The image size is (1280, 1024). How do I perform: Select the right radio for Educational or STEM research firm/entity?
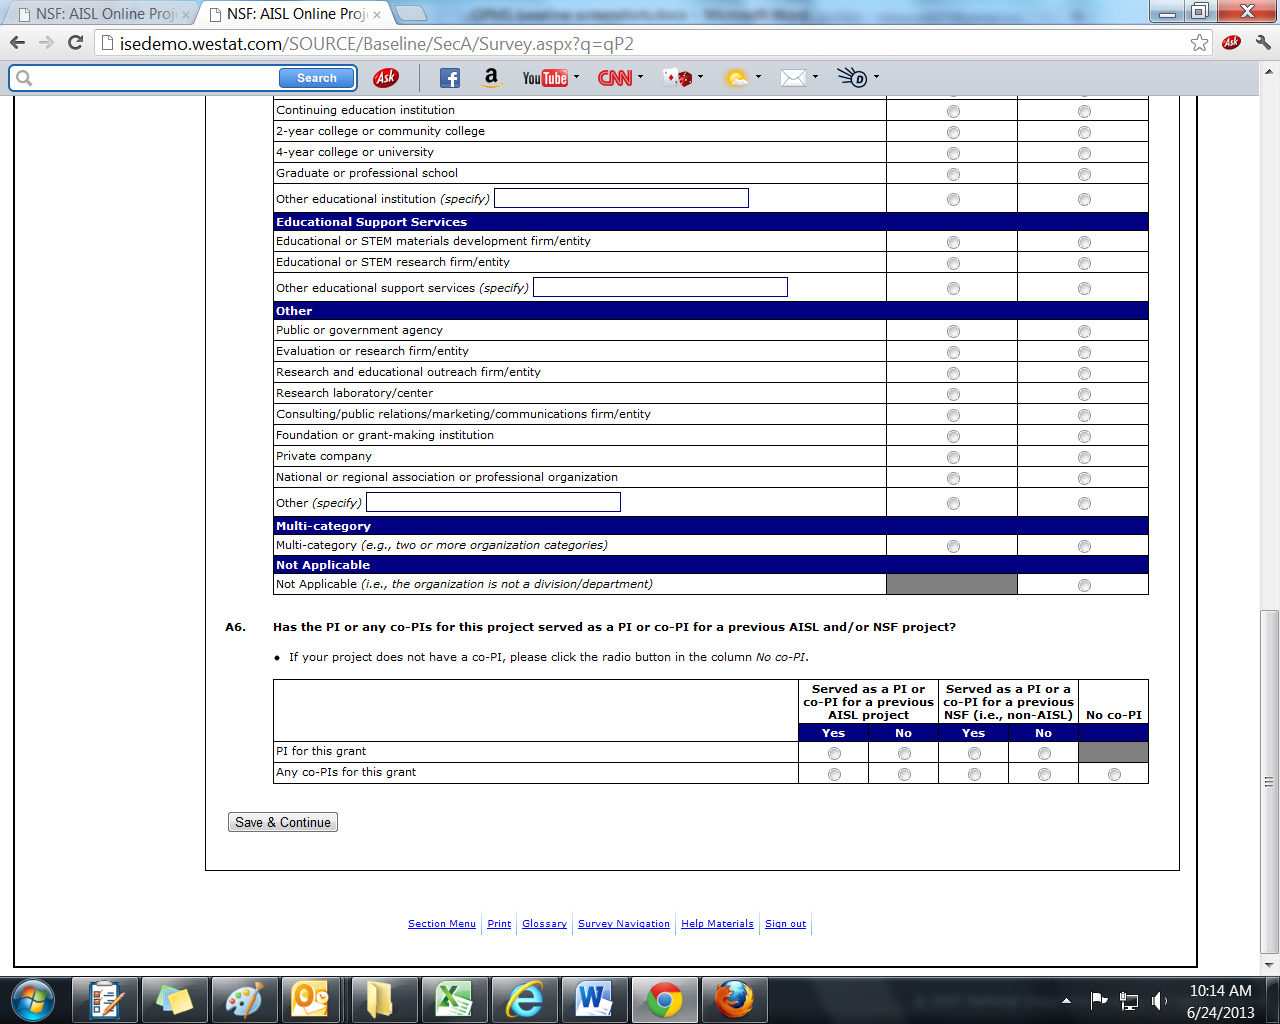click(x=1084, y=263)
